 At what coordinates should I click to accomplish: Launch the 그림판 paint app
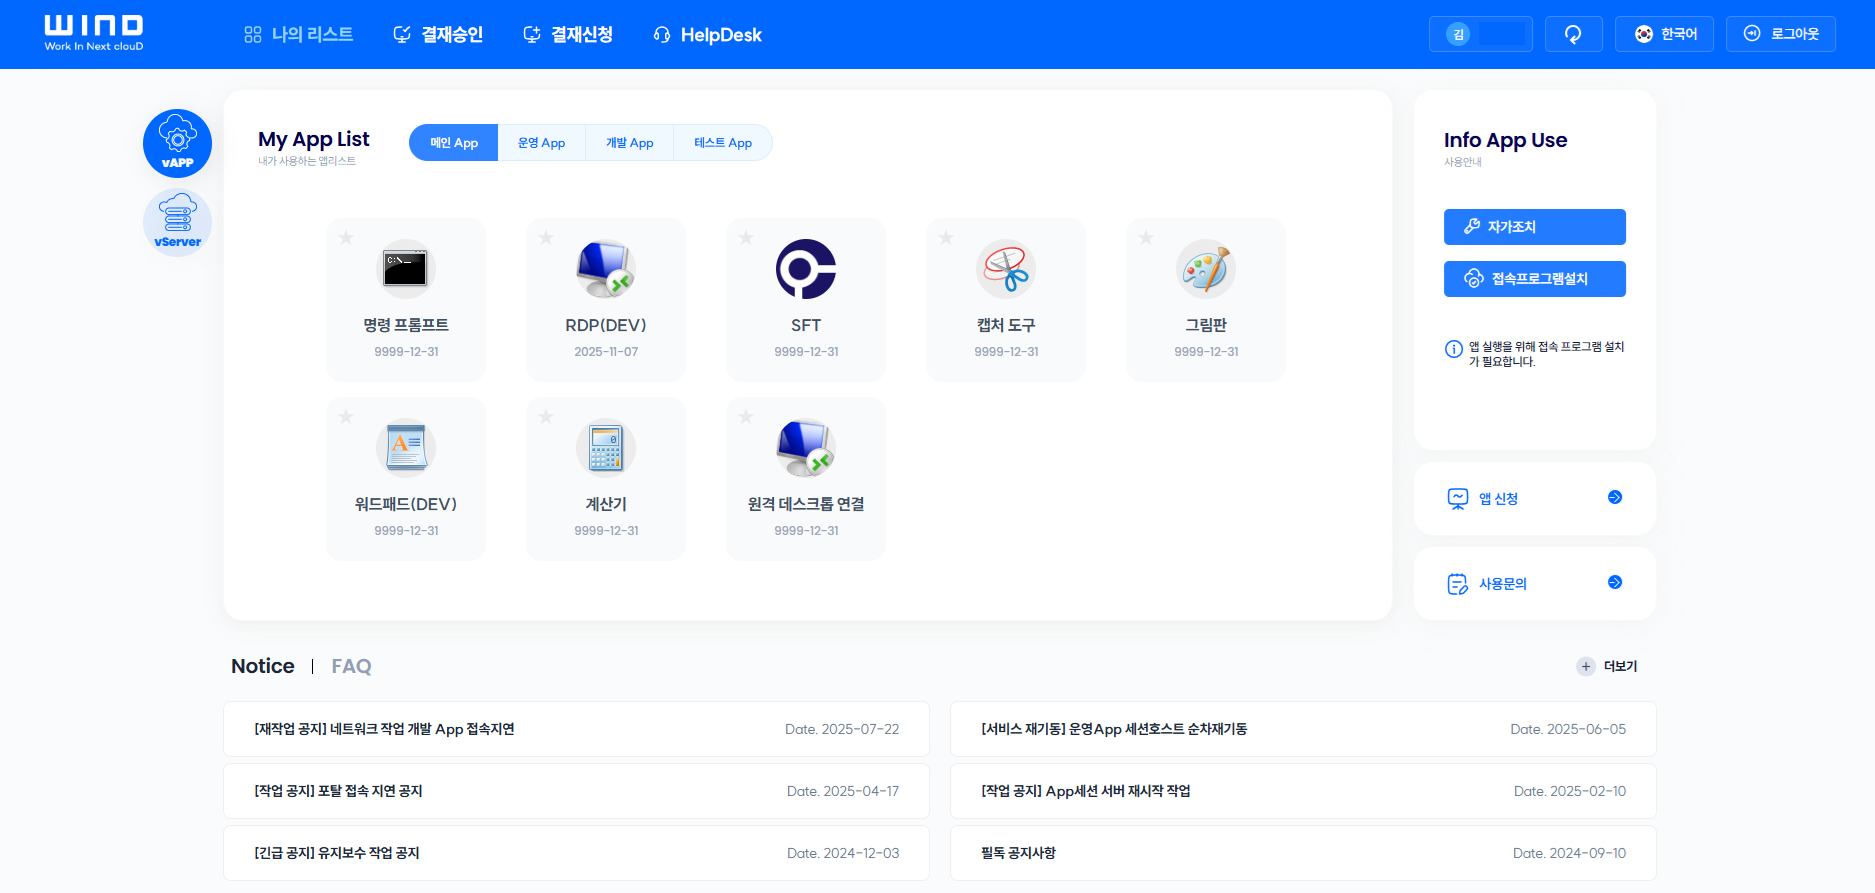pos(1206,269)
